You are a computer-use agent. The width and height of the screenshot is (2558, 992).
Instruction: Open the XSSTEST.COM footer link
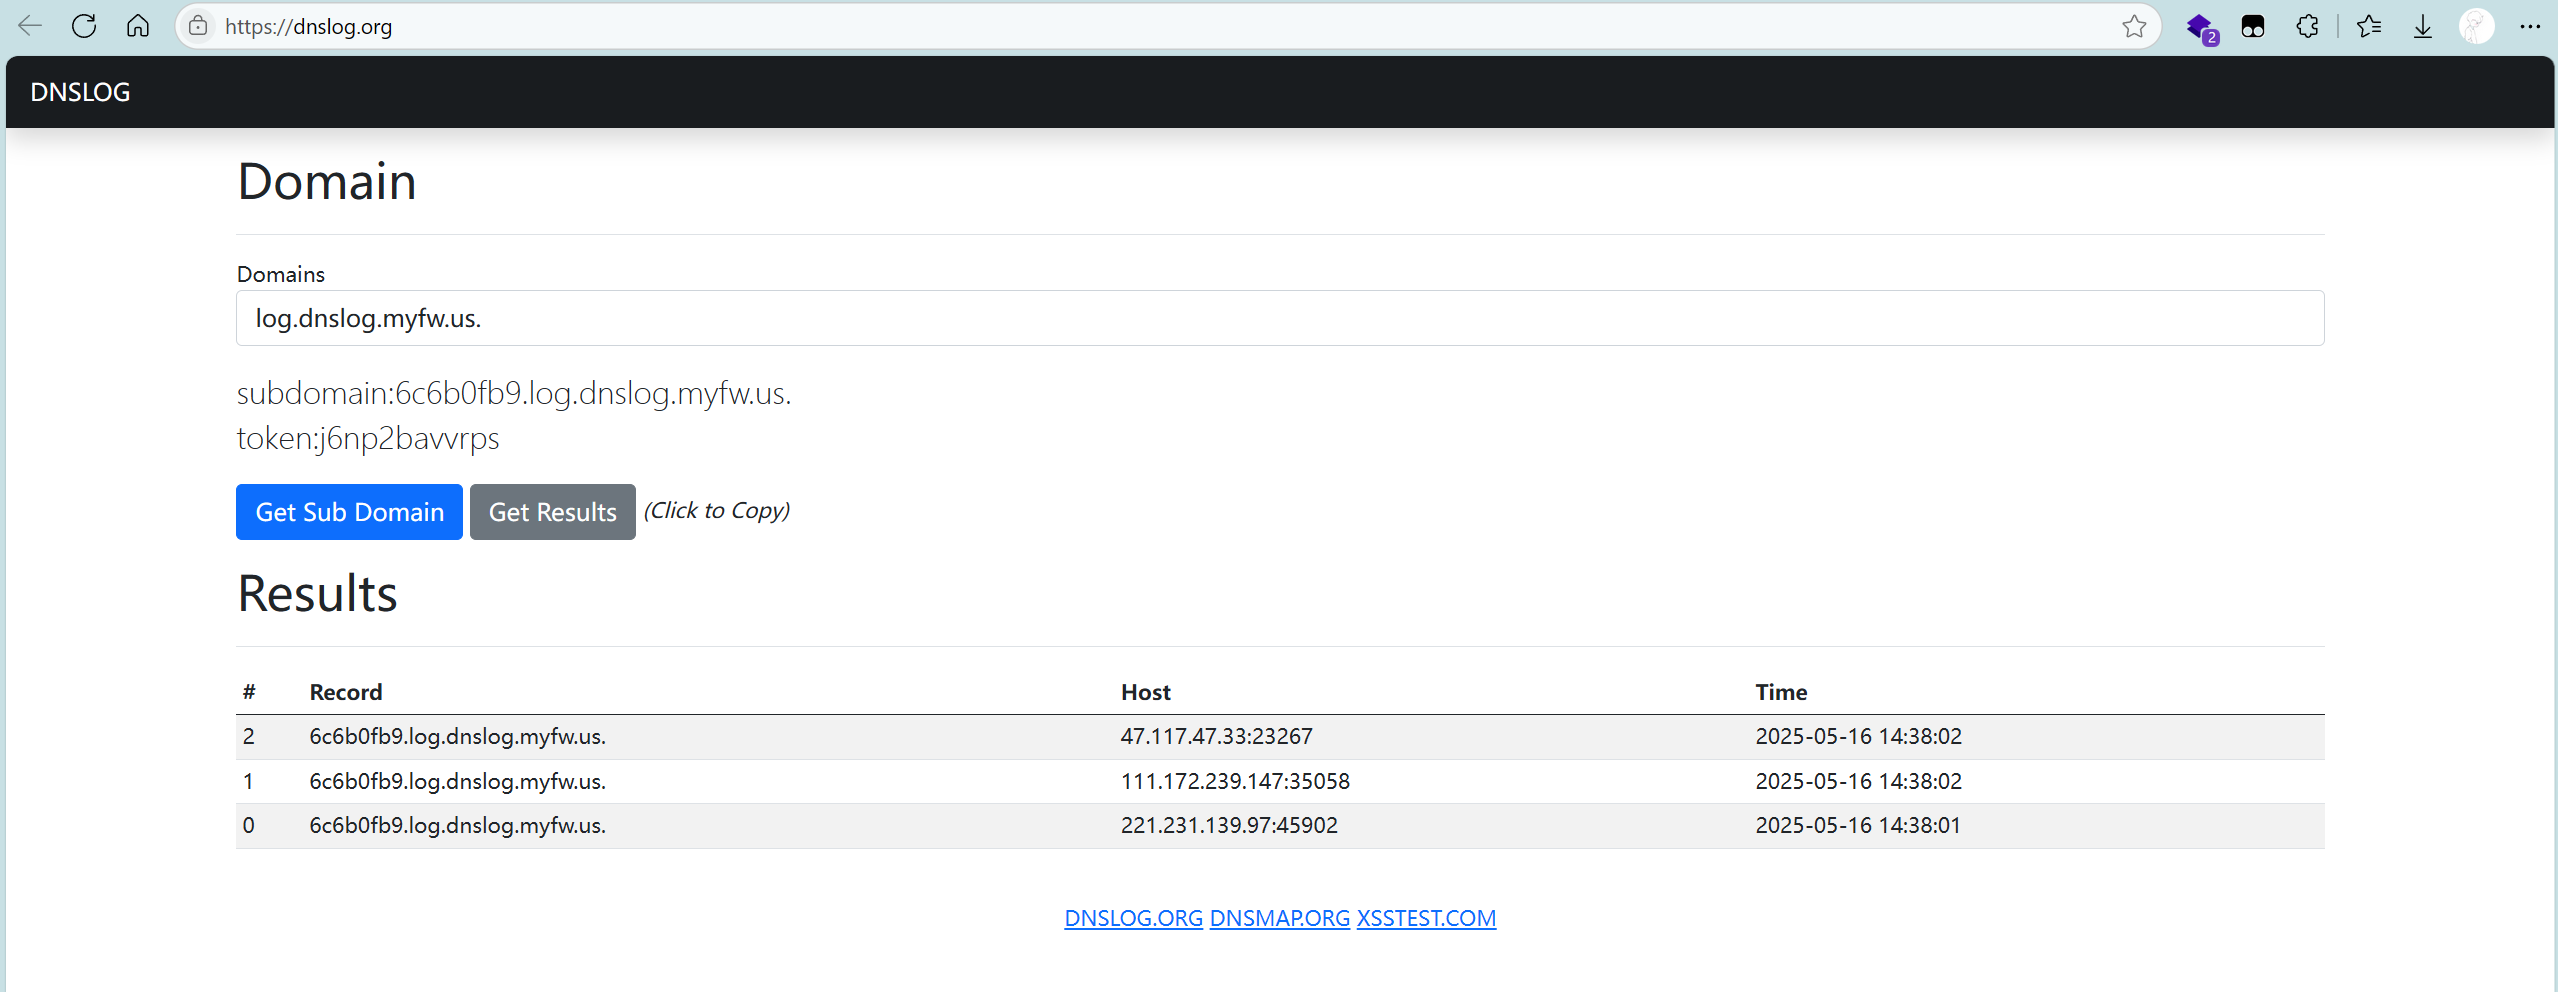point(1425,918)
